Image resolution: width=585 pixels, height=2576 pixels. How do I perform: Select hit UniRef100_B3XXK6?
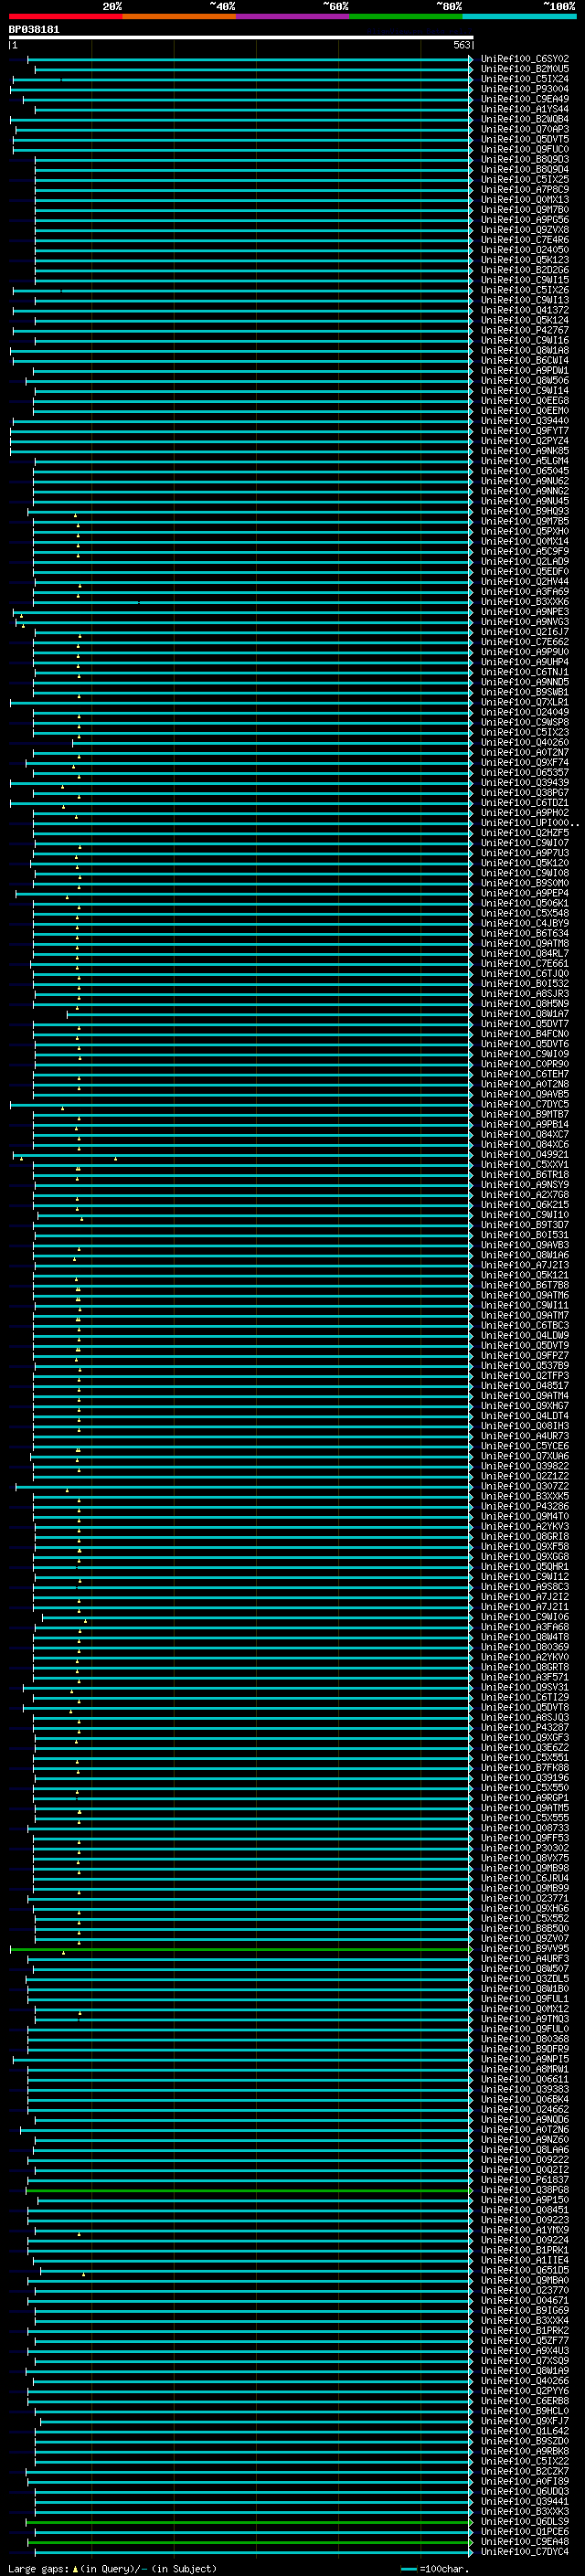(x=525, y=602)
